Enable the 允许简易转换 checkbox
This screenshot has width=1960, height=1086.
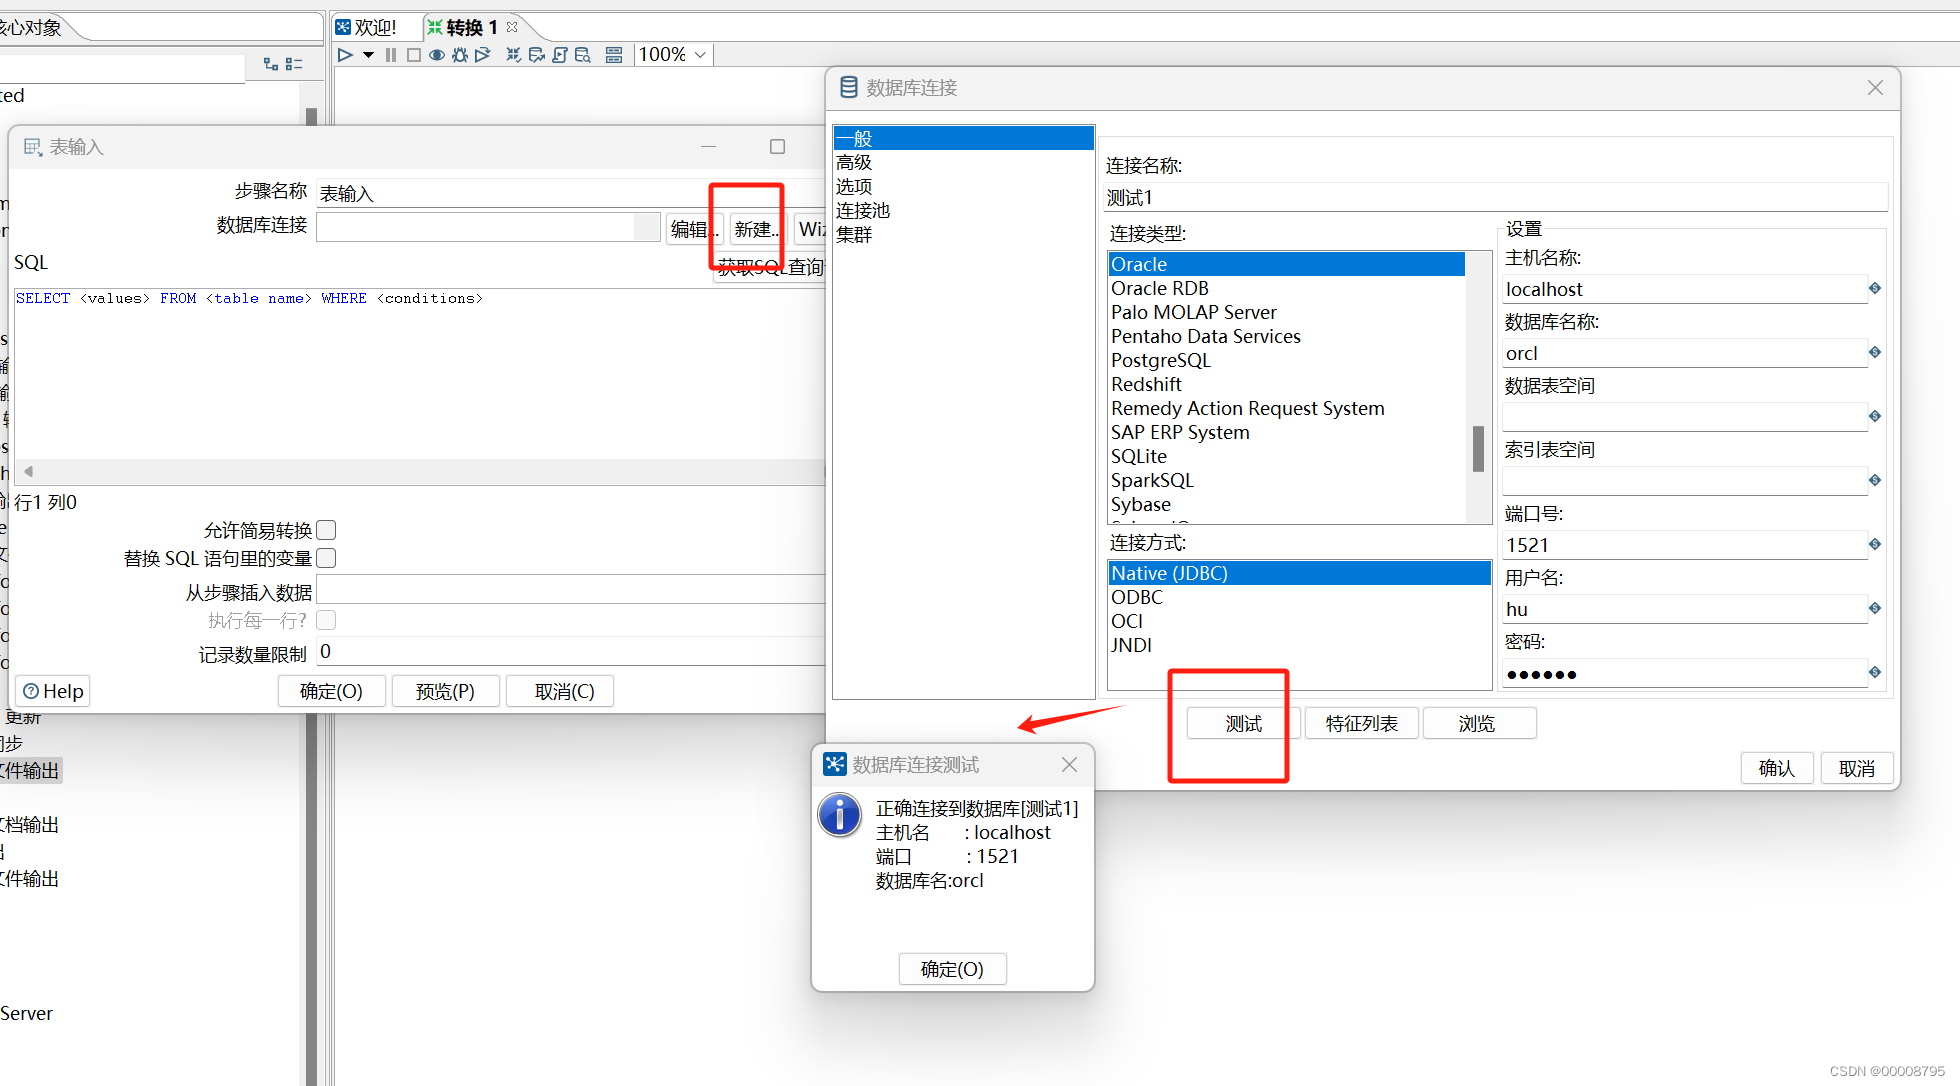coord(326,530)
